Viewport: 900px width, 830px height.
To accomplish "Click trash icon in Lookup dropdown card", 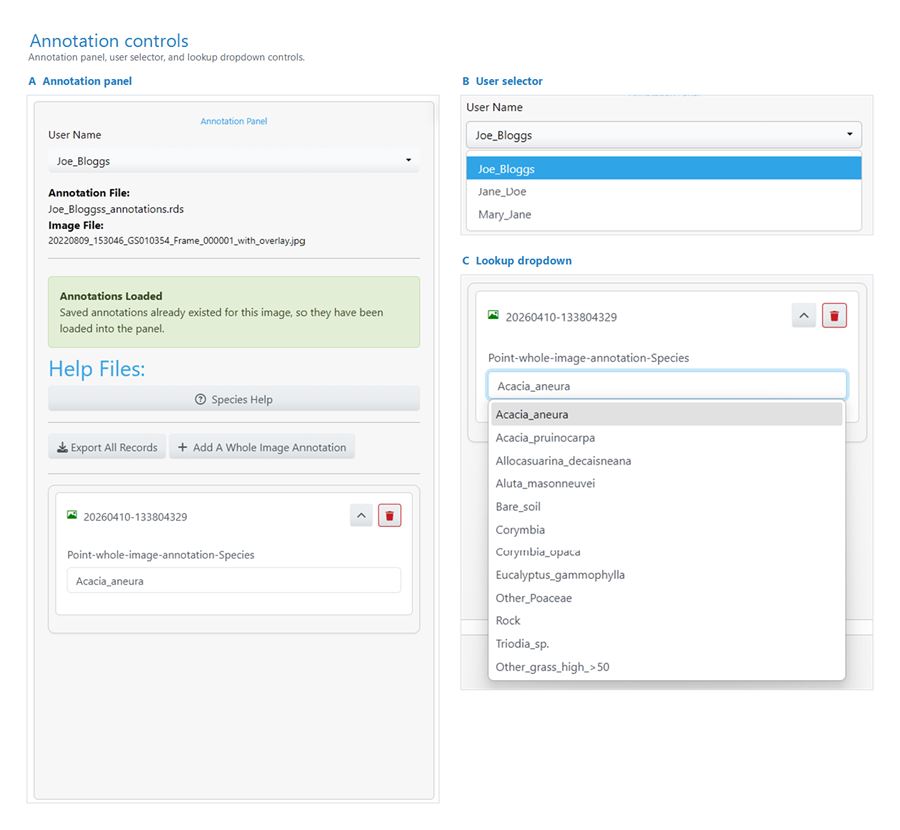I will click(834, 316).
